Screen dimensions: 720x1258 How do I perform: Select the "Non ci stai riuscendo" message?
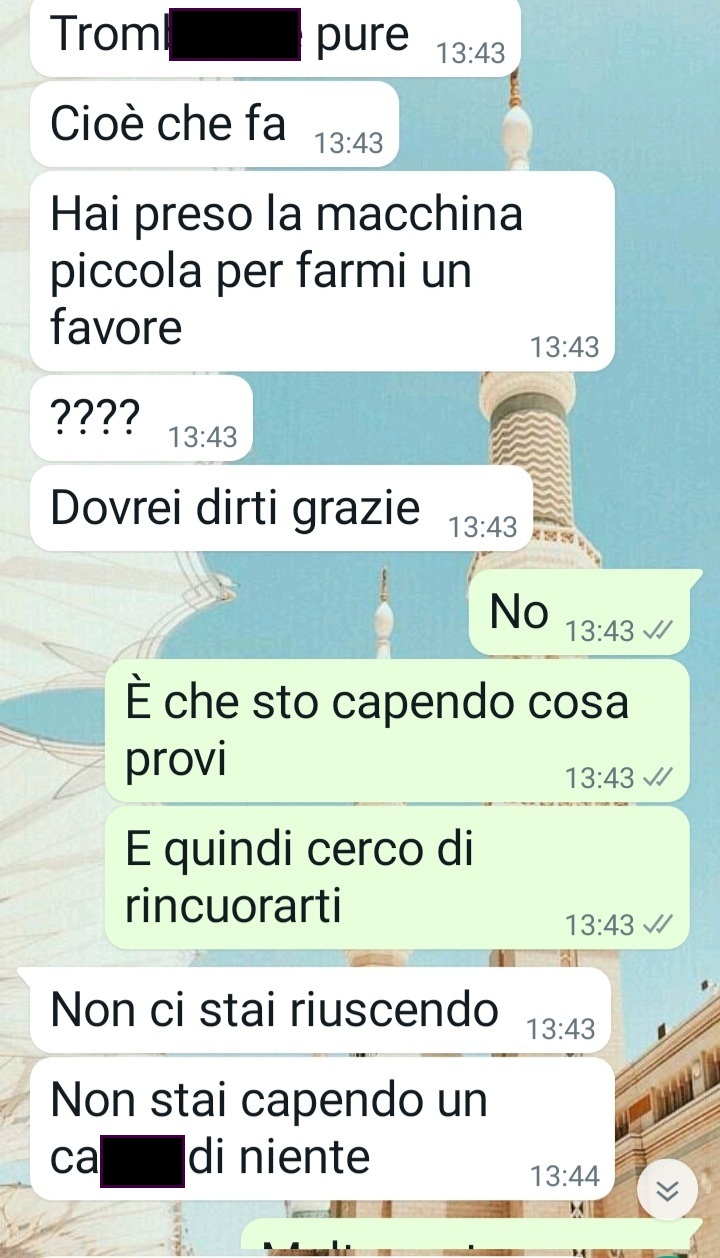pyautogui.click(x=321, y=1010)
